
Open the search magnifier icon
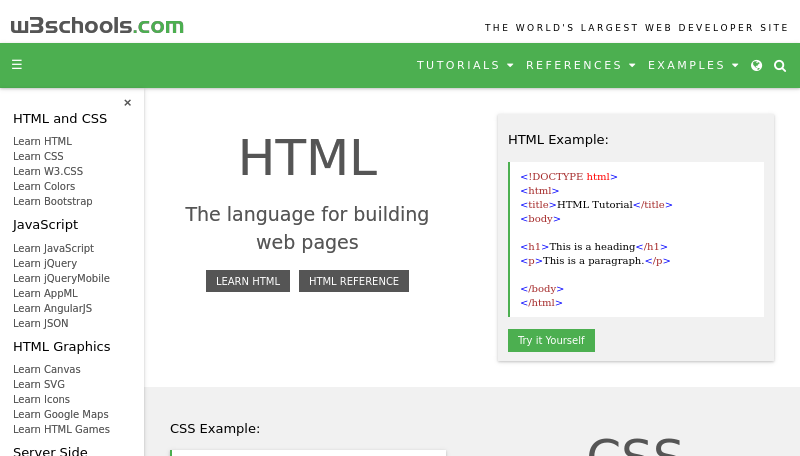click(780, 65)
